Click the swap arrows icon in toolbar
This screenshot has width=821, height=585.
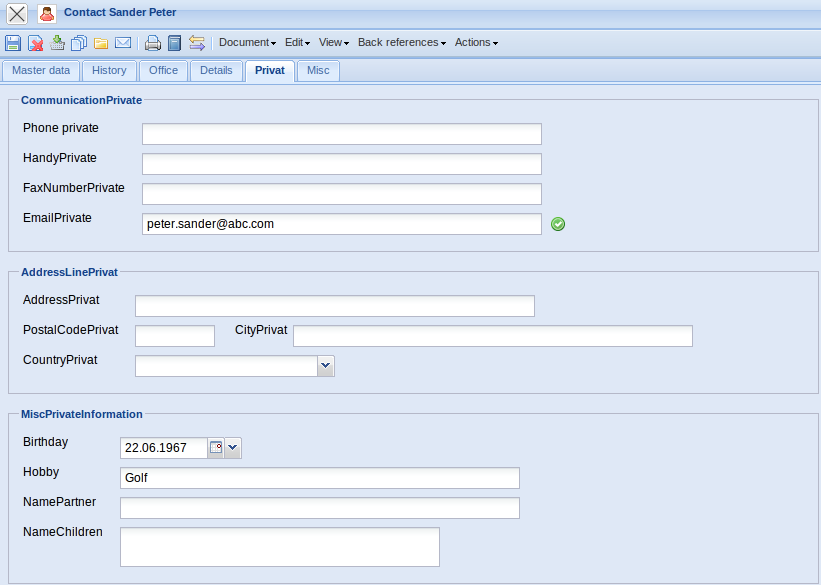pos(197,43)
